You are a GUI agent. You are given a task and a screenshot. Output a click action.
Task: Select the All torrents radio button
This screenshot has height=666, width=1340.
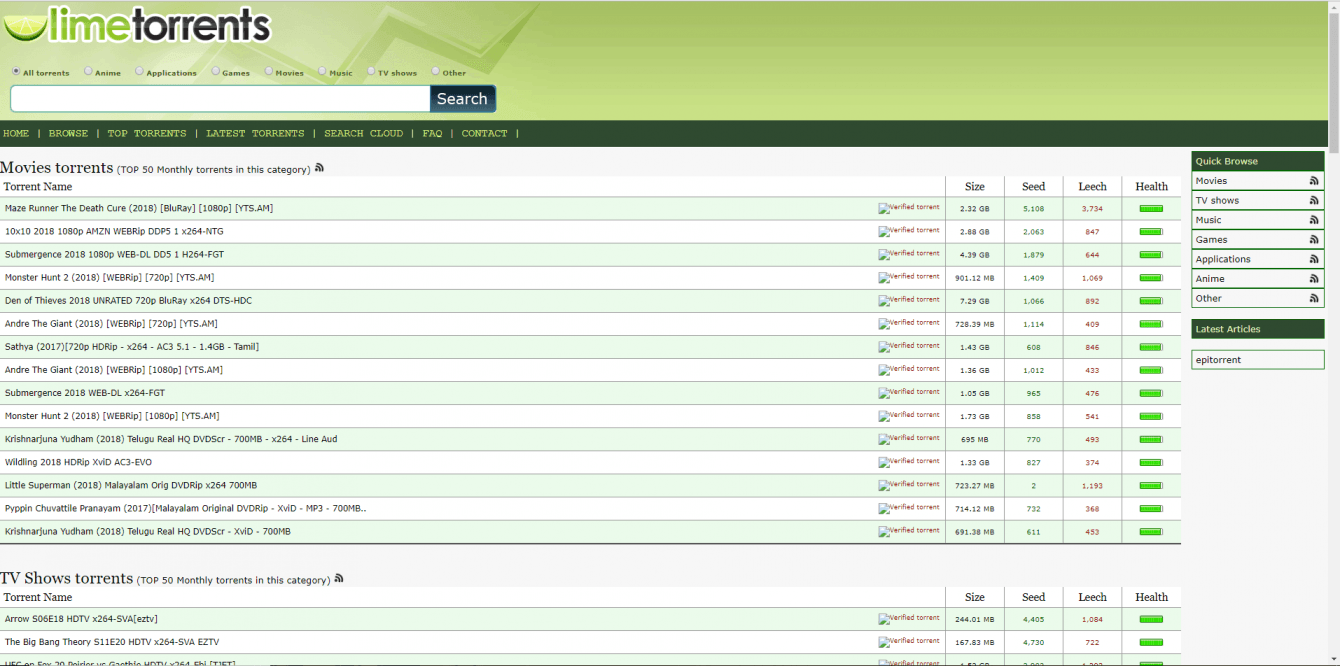(x=16, y=72)
